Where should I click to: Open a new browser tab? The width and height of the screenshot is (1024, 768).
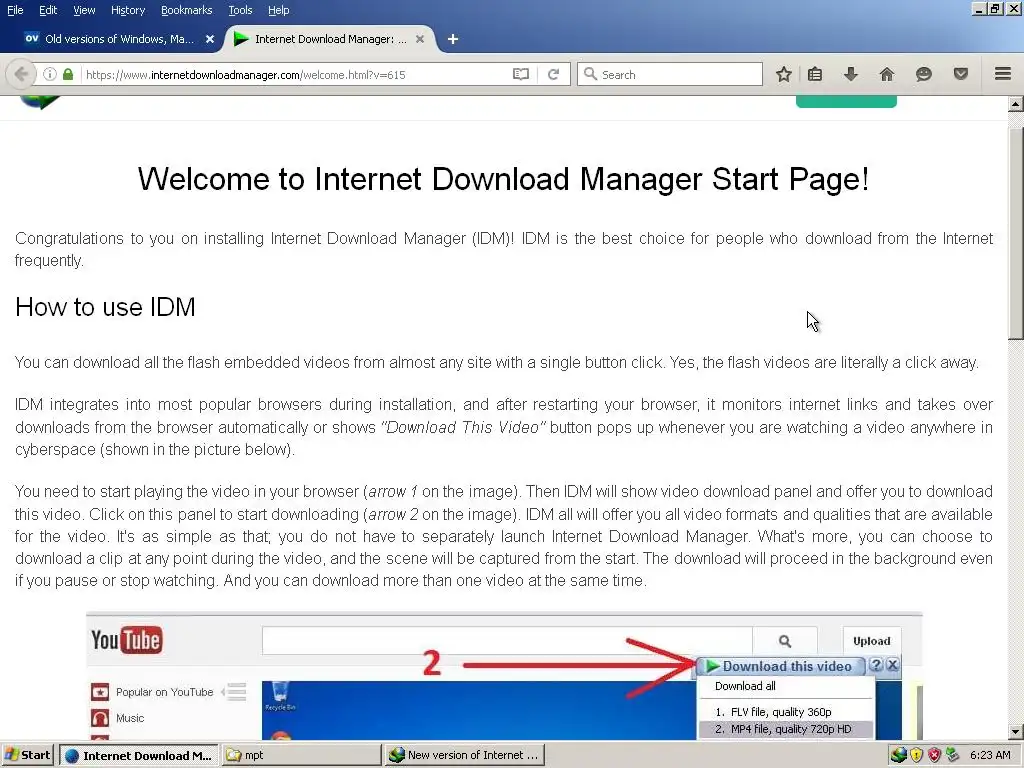[x=453, y=39]
